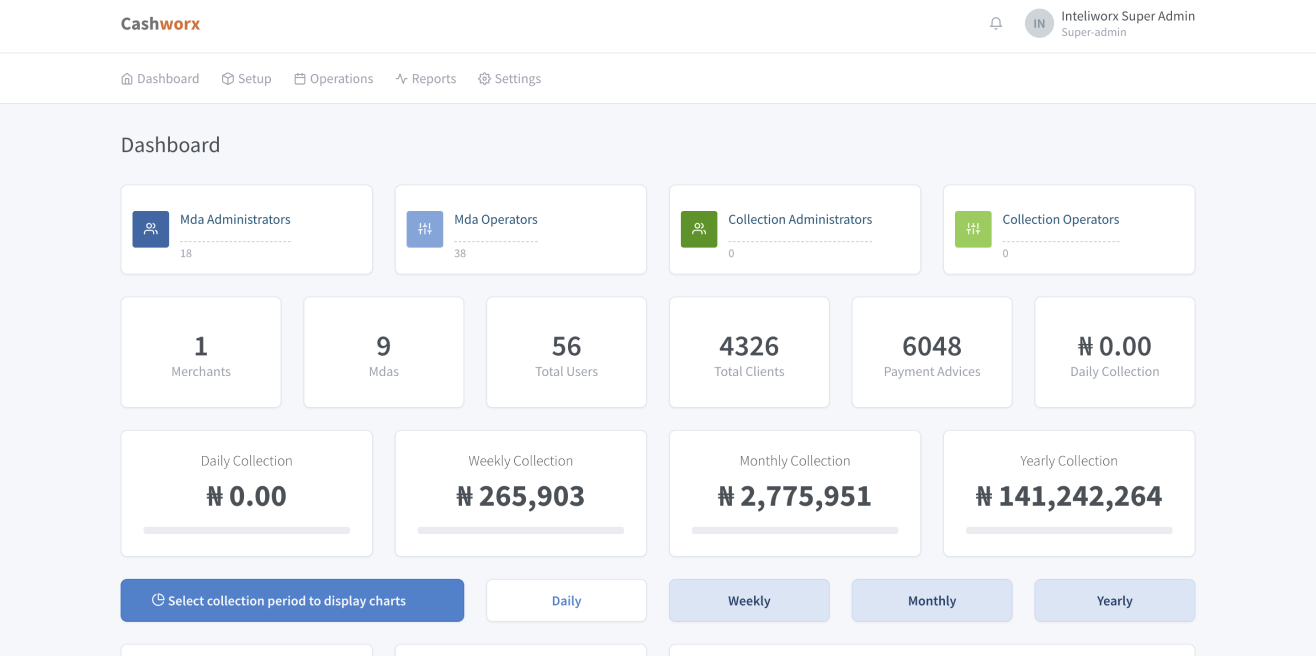Click the progress bar under Yearly Collection
The image size is (1316, 656).
[x=1068, y=530]
